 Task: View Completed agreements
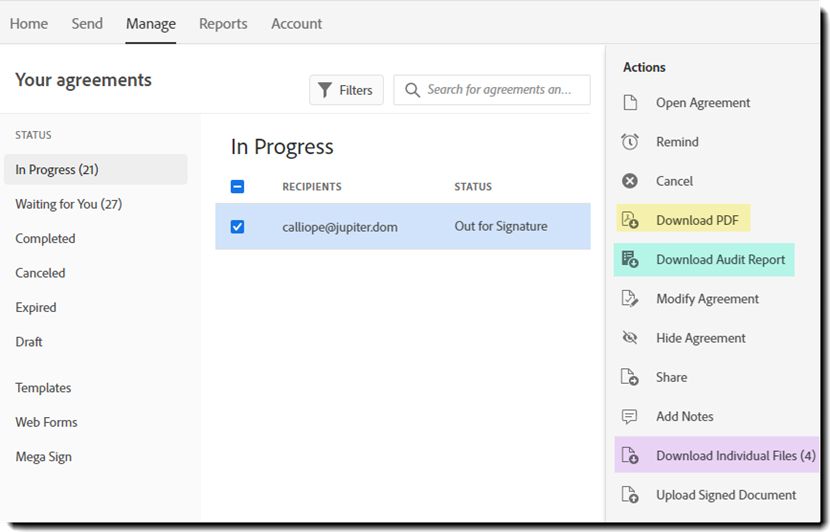(46, 239)
